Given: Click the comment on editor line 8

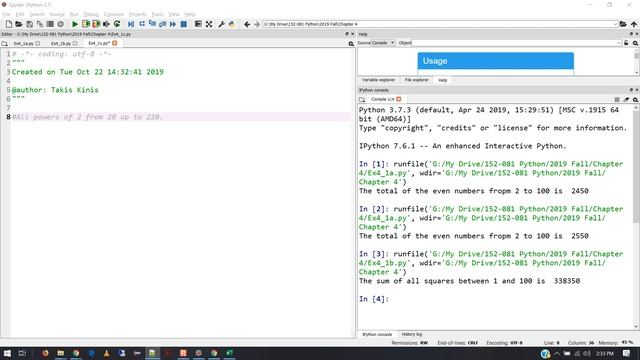Looking at the screenshot, I should point(87,117).
